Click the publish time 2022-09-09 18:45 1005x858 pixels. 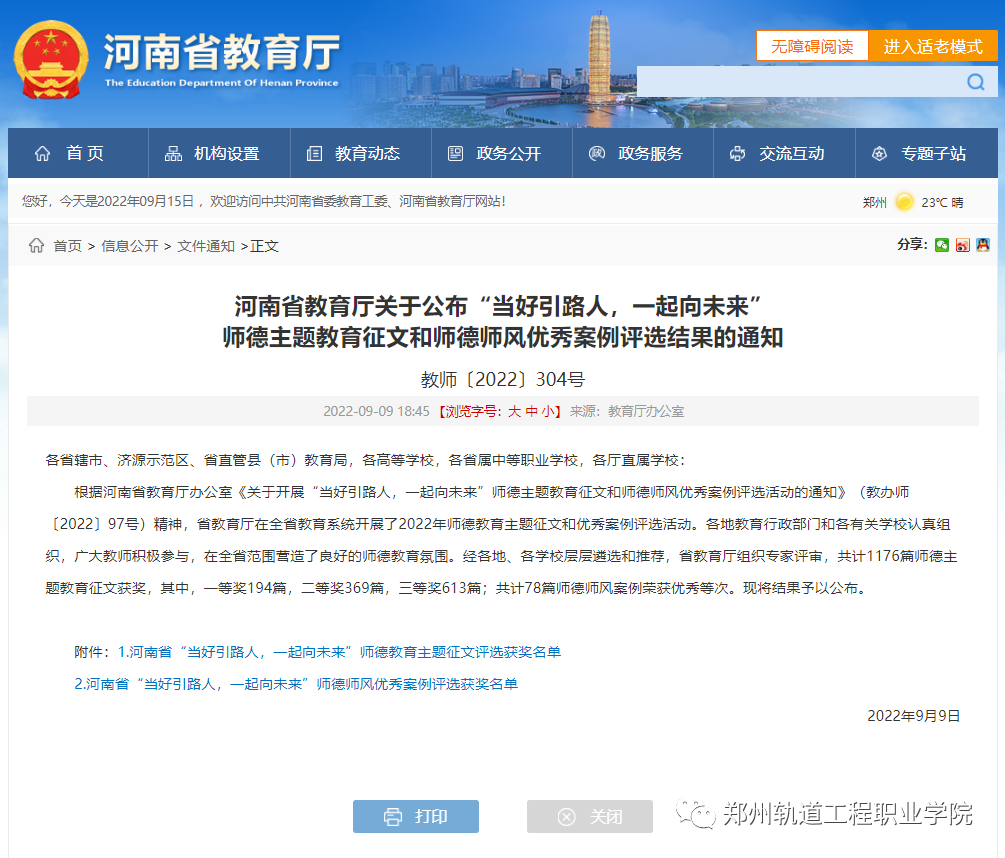(x=376, y=411)
